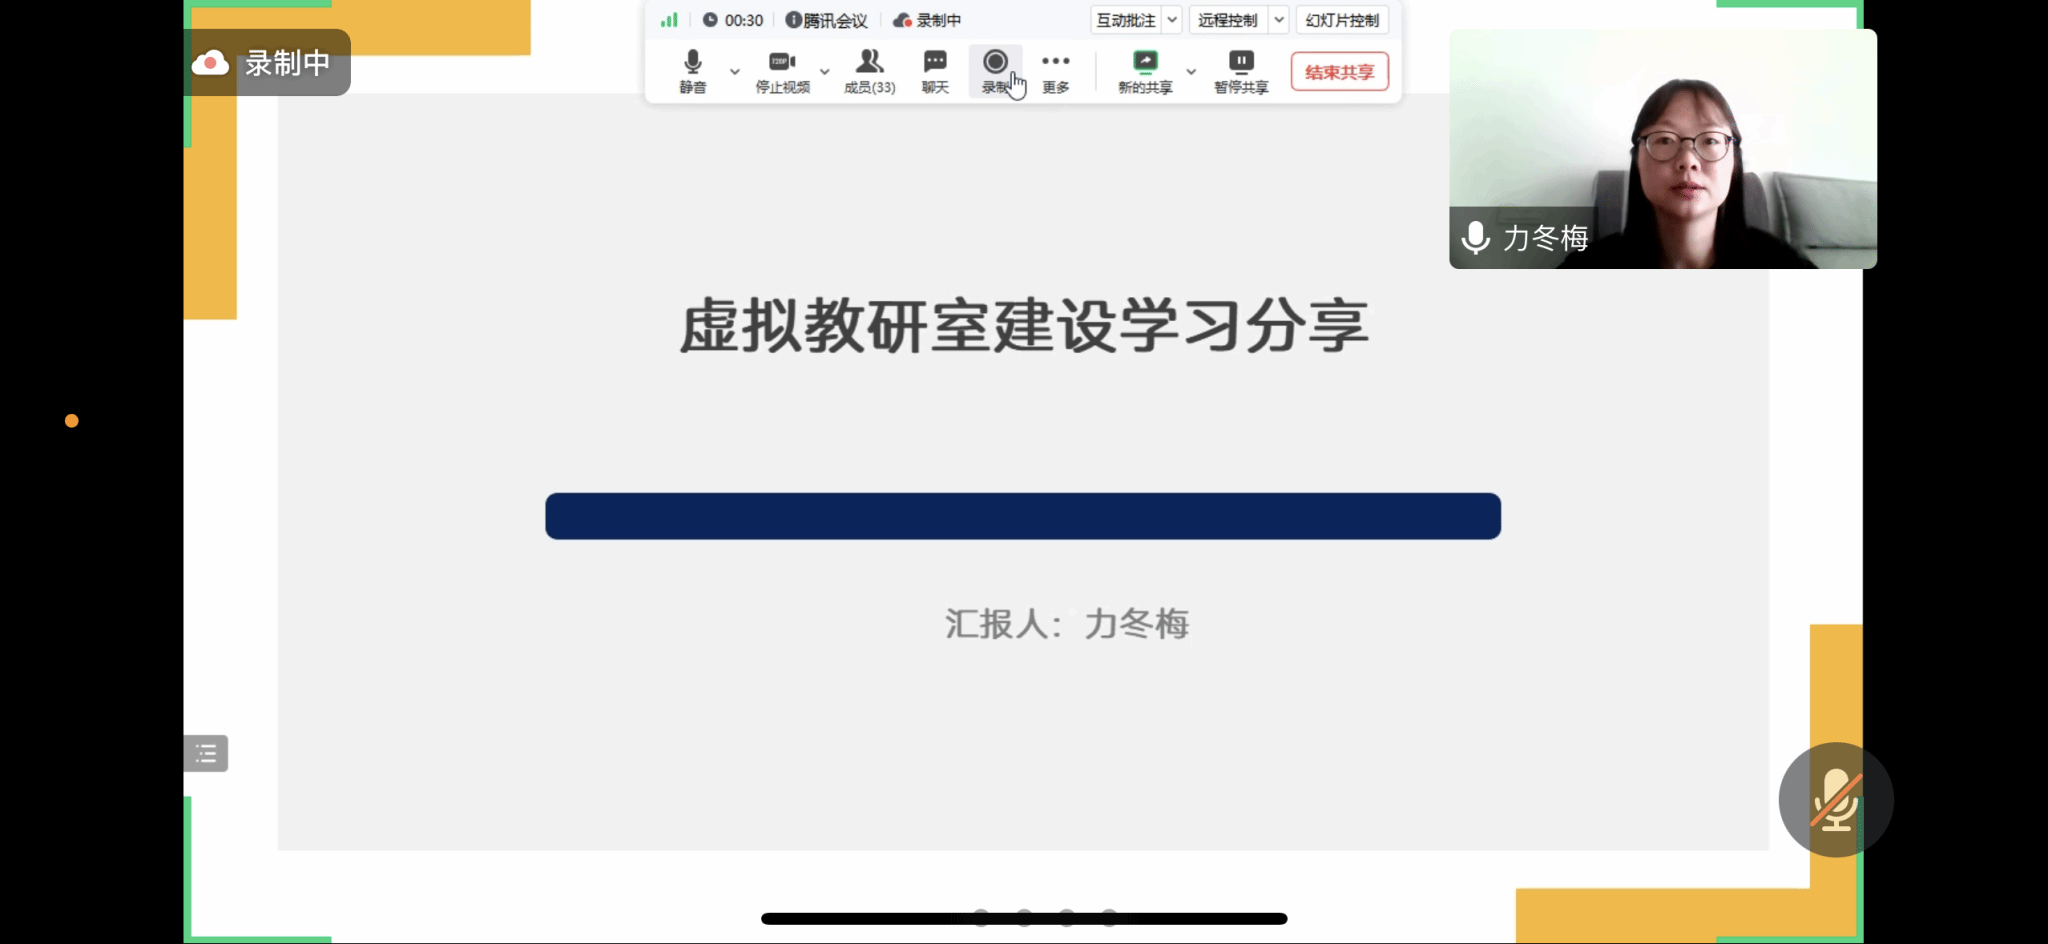Screen dimensions: 2048x944
Task: Mute the microphone with 静音 button
Action: click(x=692, y=71)
